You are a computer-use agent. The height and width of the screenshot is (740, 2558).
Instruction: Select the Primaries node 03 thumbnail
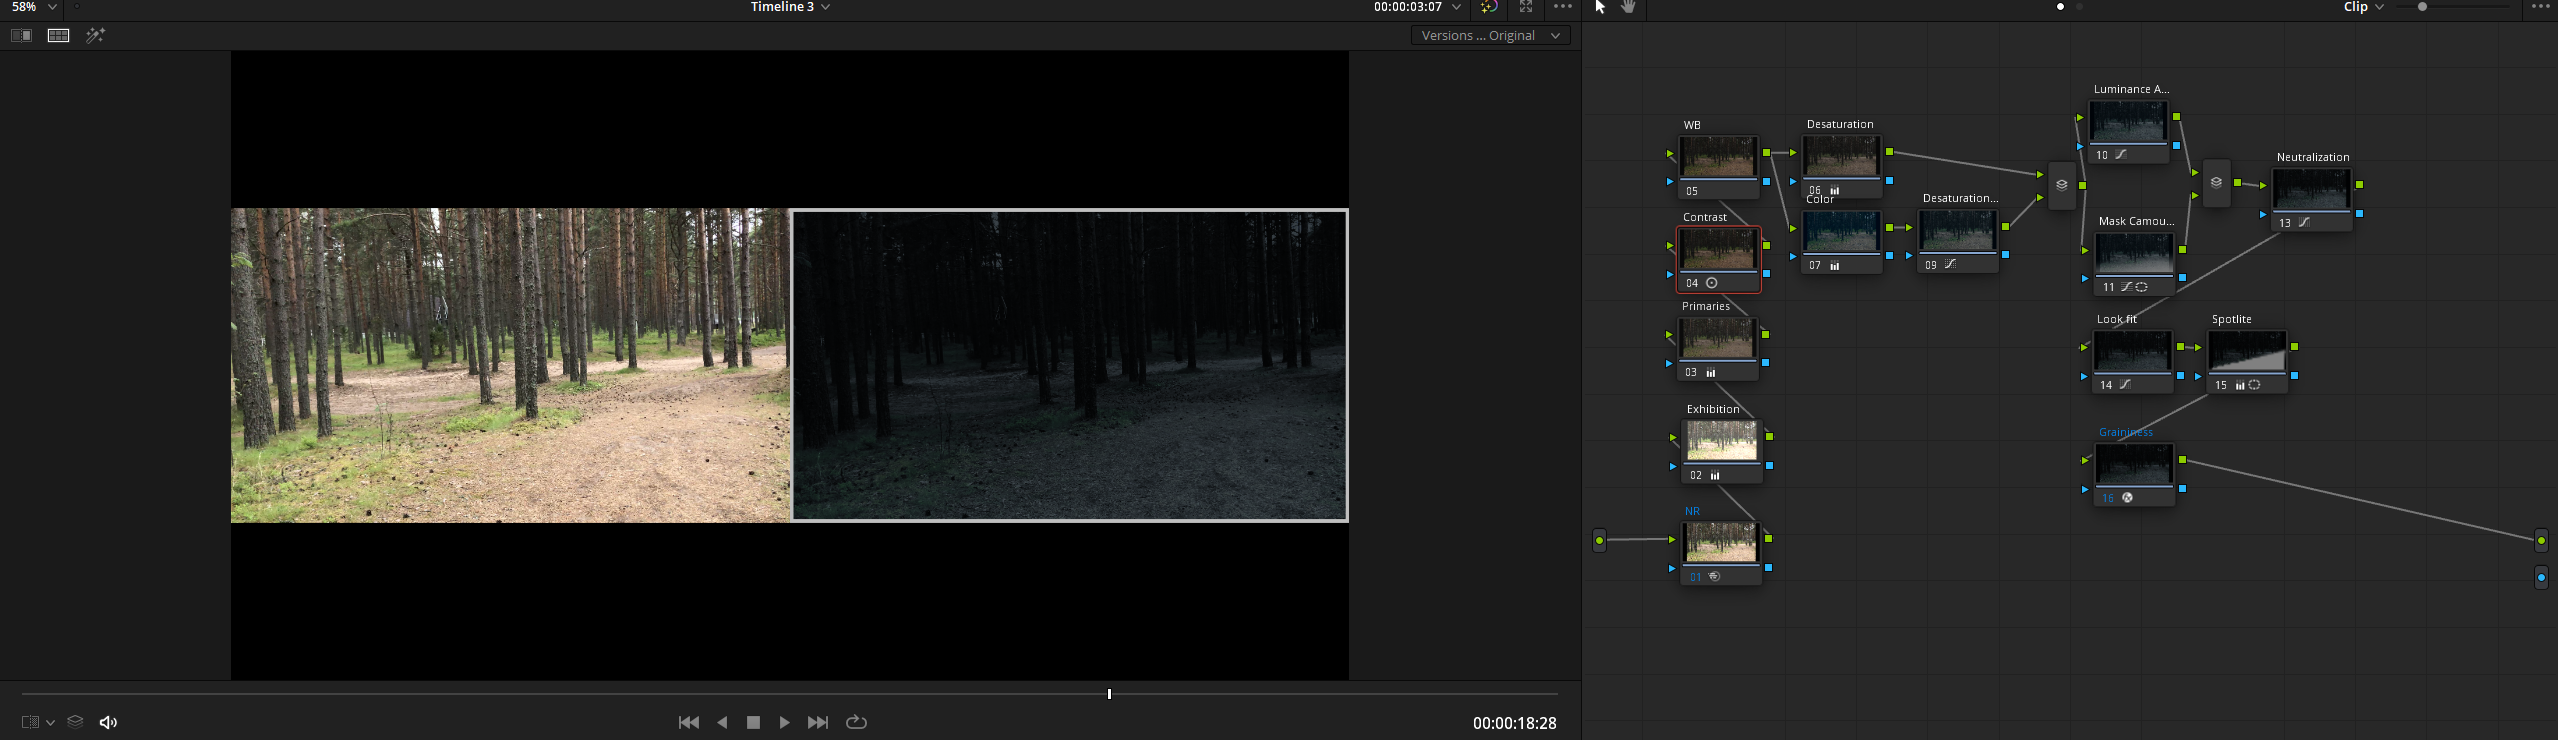[1718, 338]
